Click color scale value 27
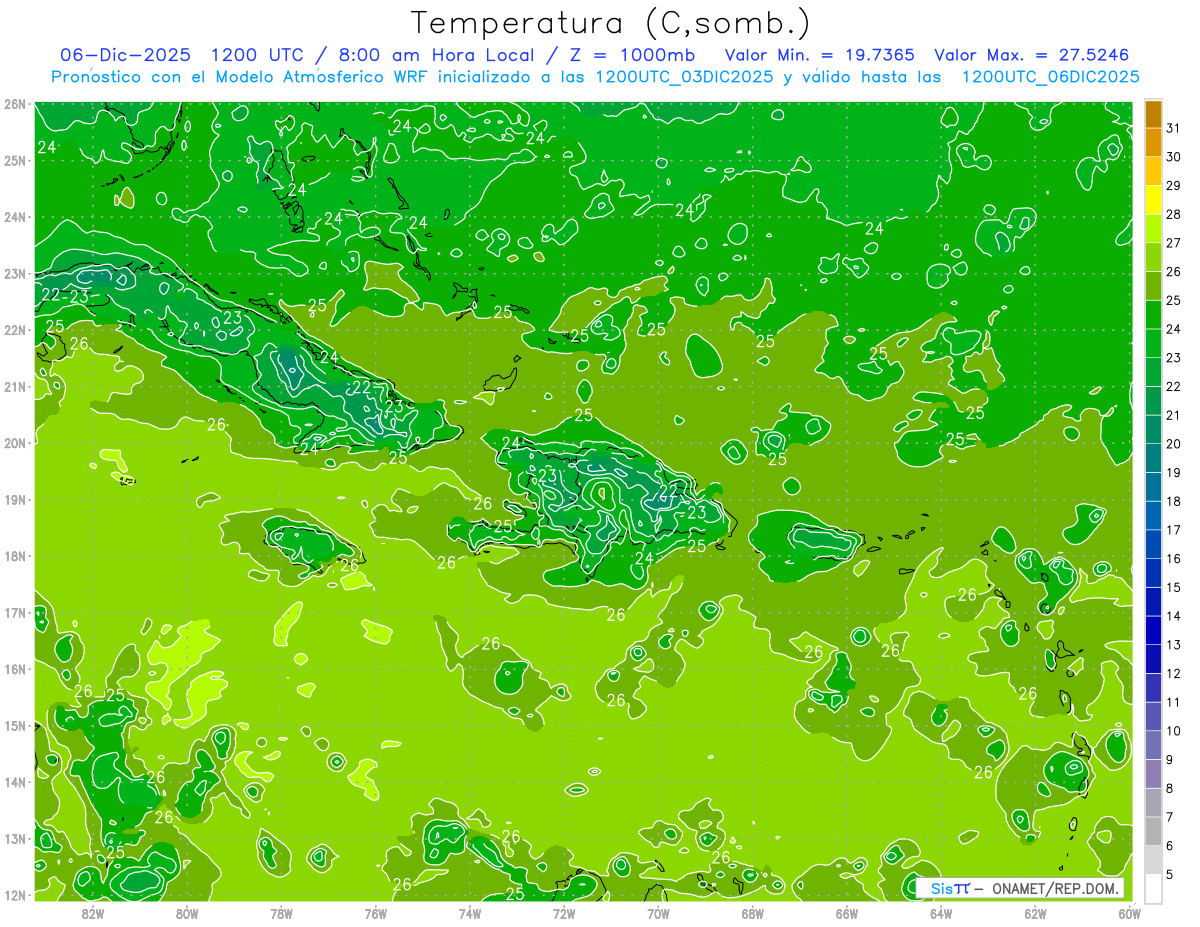This screenshot has height=927, width=1200. (1174, 243)
